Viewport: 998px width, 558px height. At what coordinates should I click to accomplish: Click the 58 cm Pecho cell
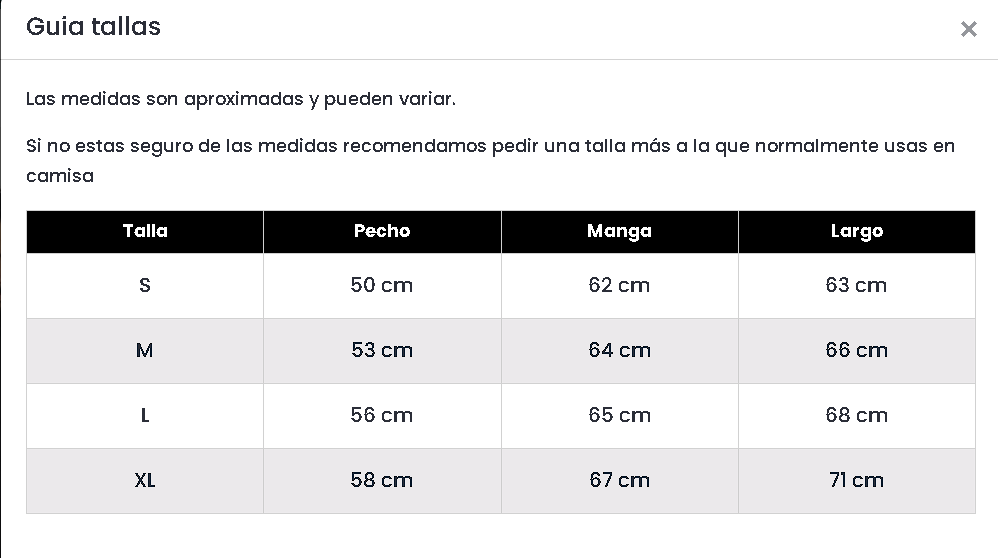382,480
